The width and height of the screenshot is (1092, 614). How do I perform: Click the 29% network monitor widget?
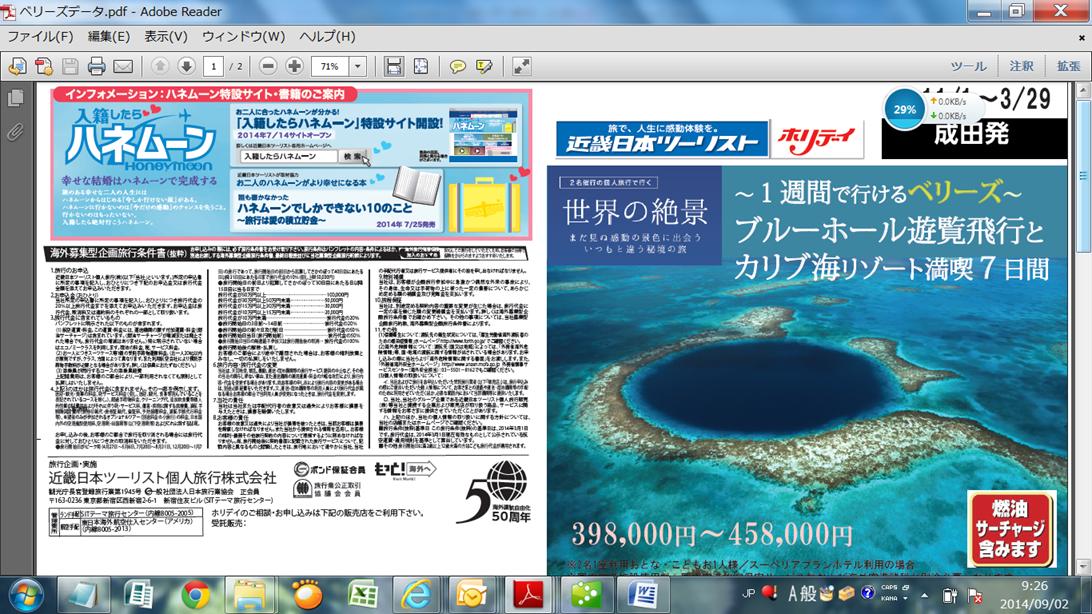point(905,109)
